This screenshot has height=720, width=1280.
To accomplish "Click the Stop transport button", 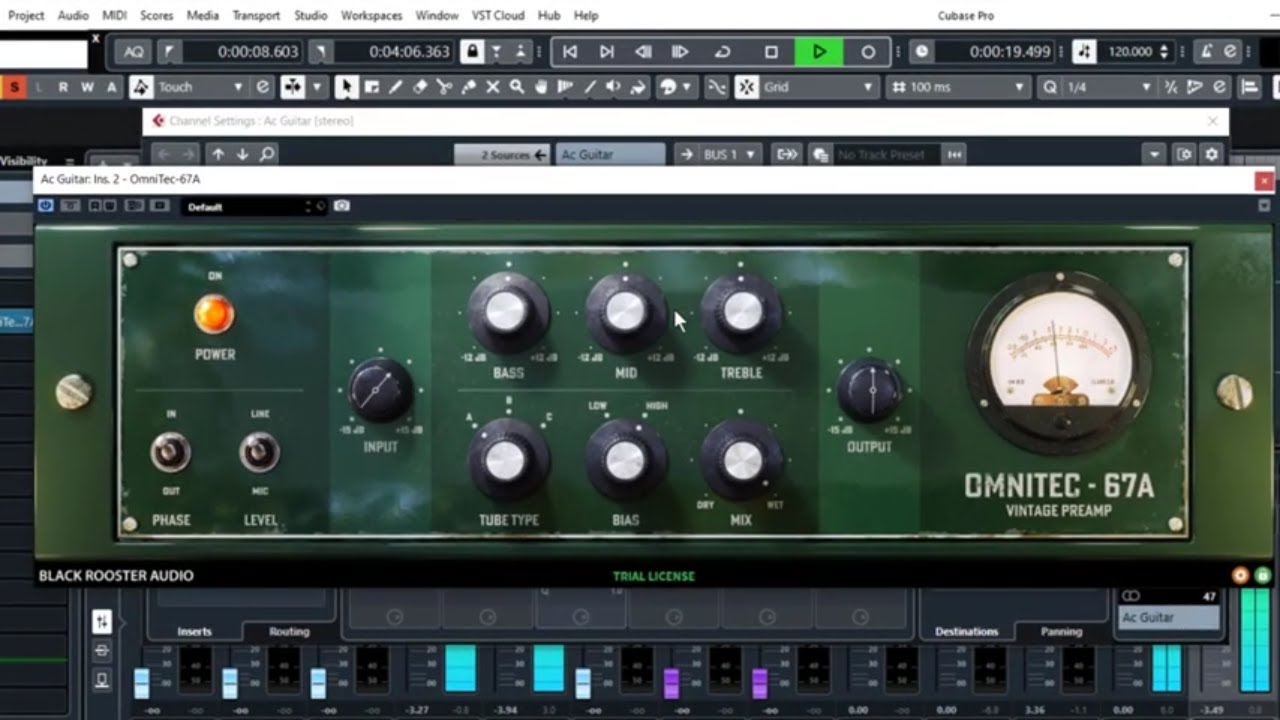I will click(771, 52).
